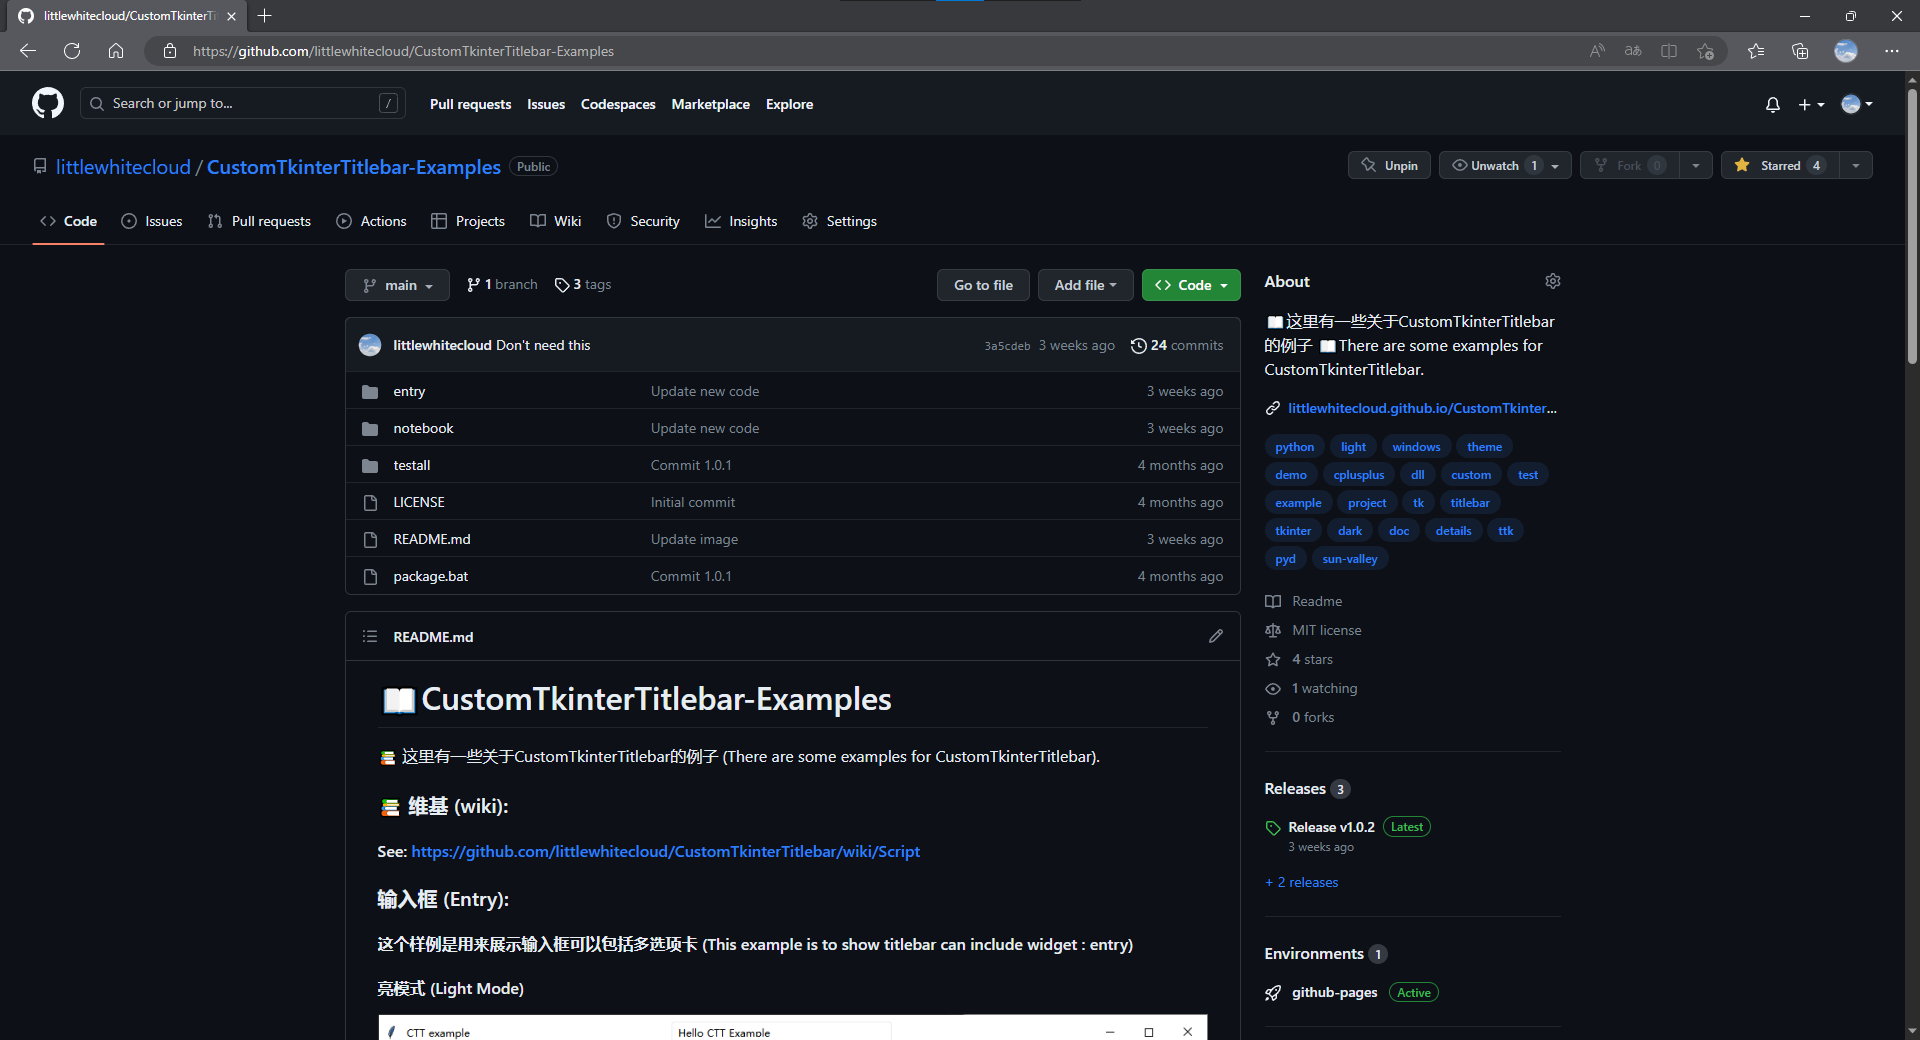
Task: Click the search or jump to field
Action: coord(242,103)
